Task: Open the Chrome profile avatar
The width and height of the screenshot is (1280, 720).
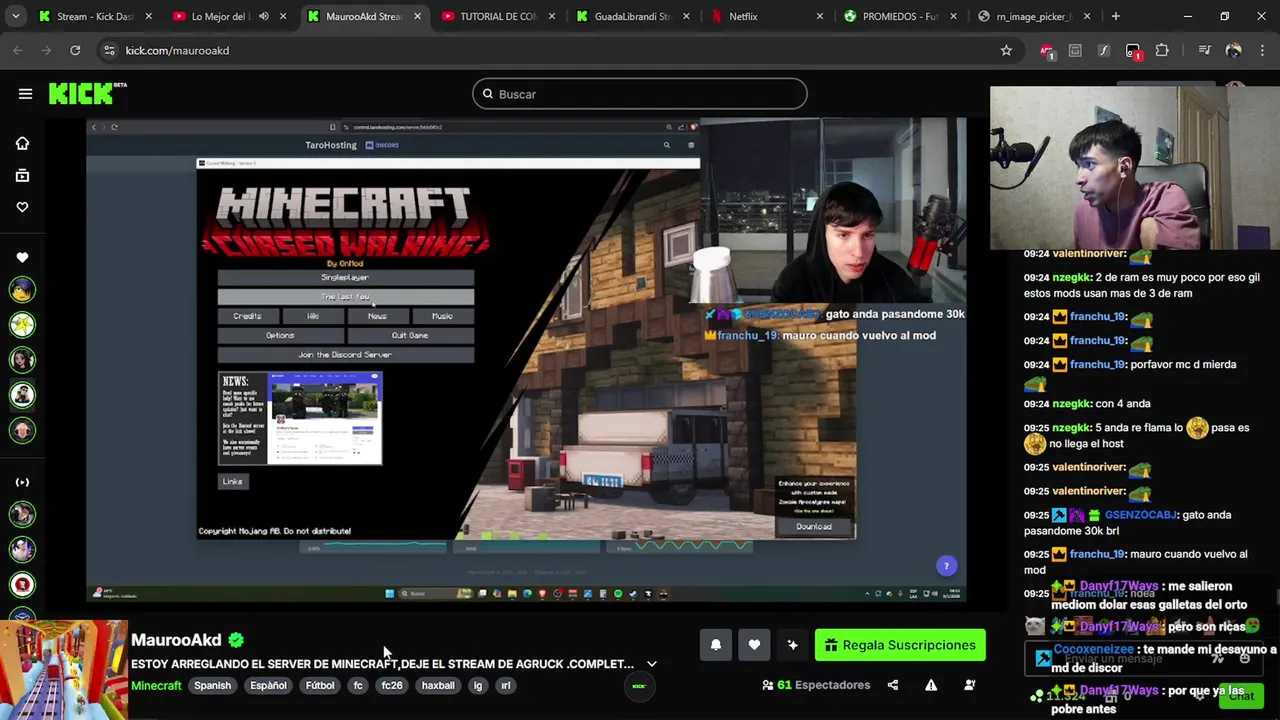Action: [x=1233, y=50]
